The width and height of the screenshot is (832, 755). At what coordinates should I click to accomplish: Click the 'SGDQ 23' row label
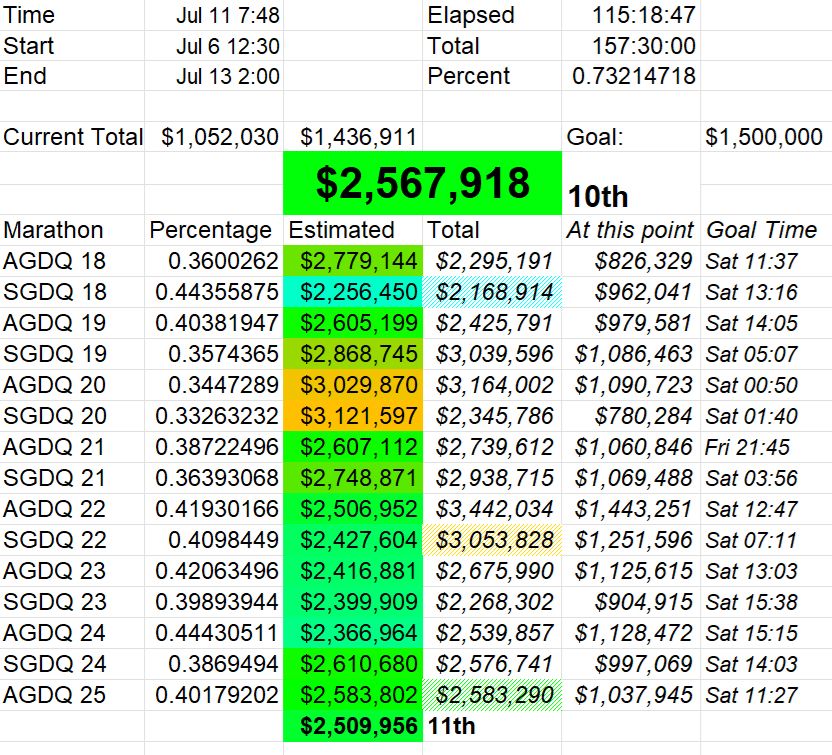pos(72,602)
